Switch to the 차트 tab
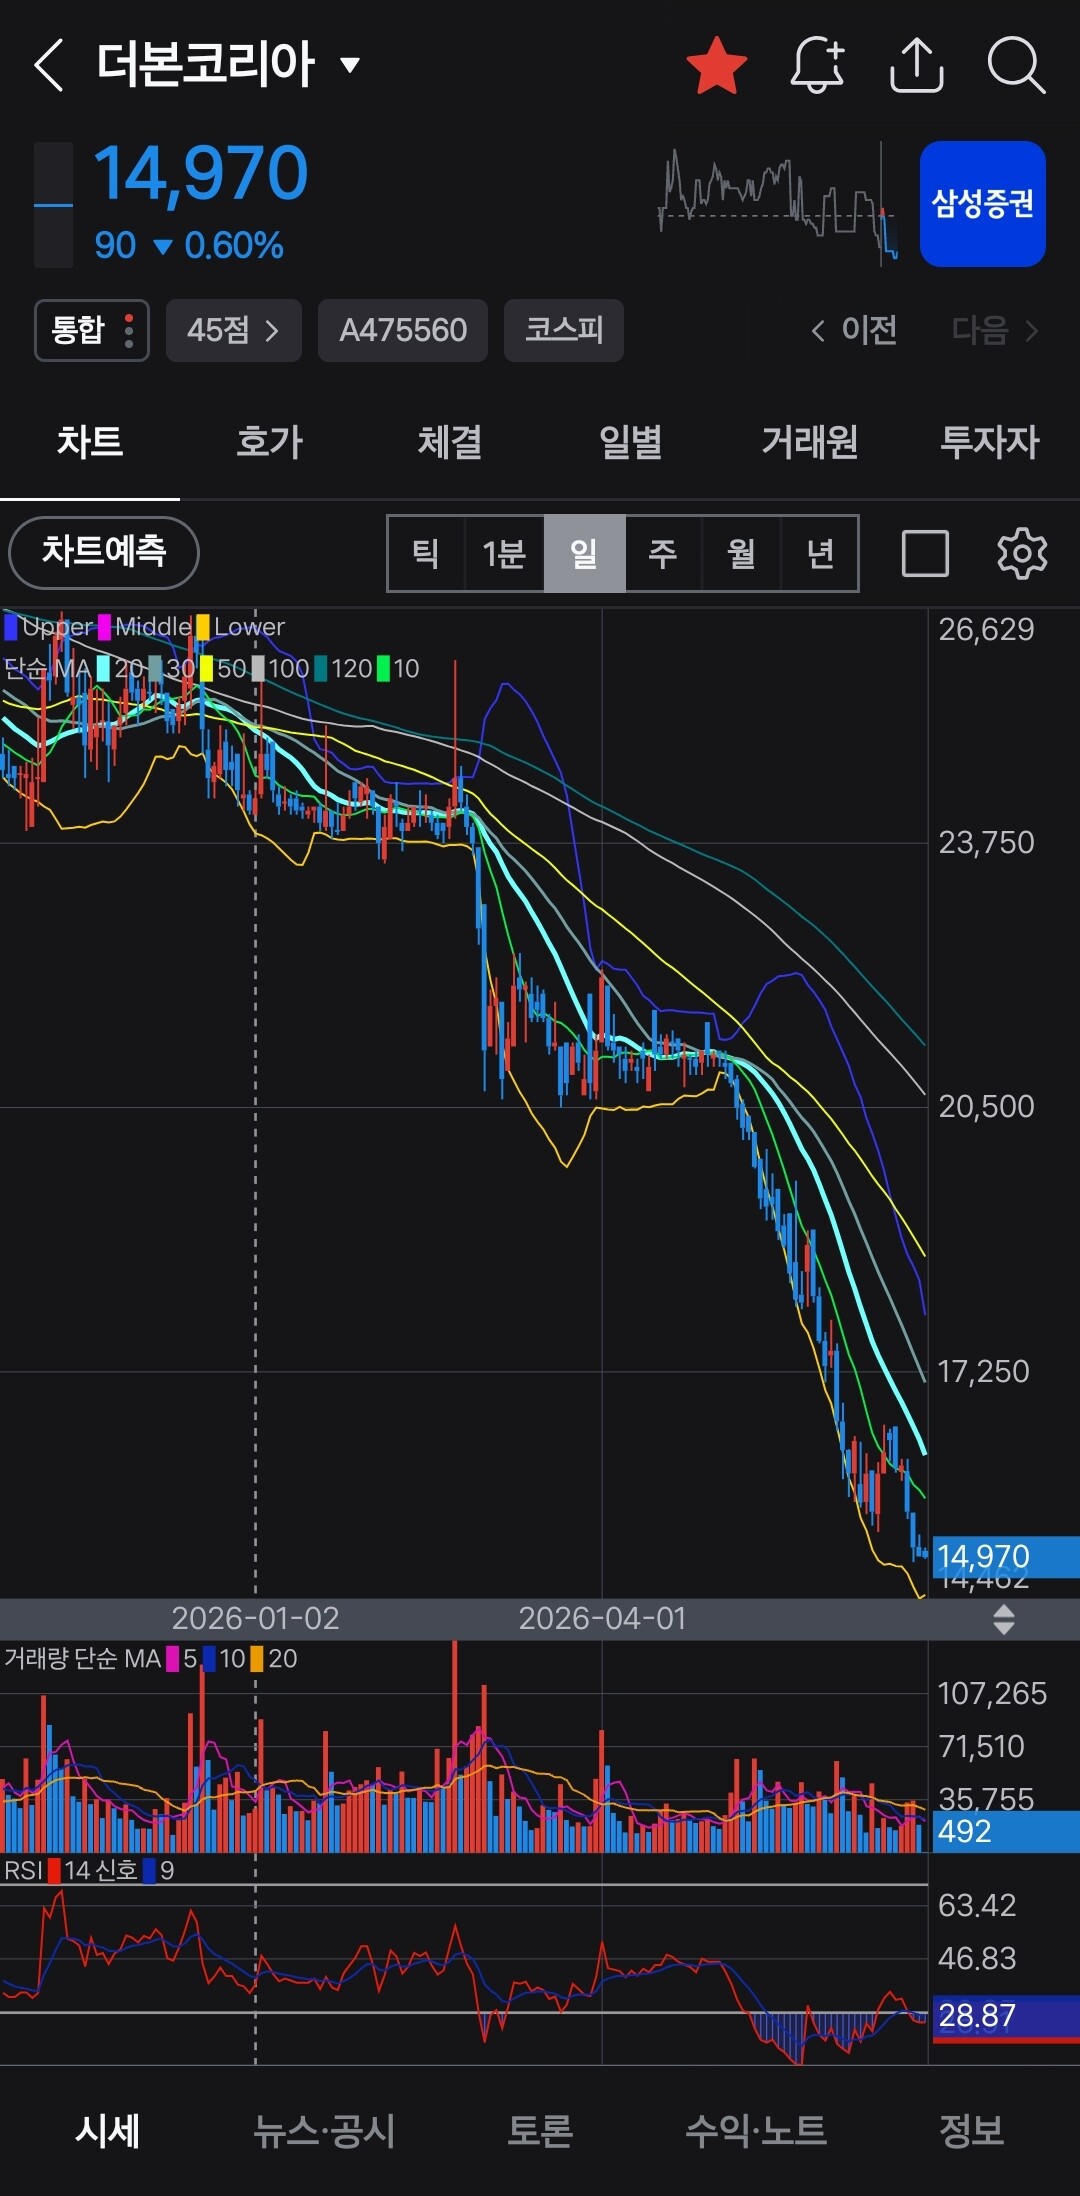Image resolution: width=1080 pixels, height=2196 pixels. click(x=90, y=442)
